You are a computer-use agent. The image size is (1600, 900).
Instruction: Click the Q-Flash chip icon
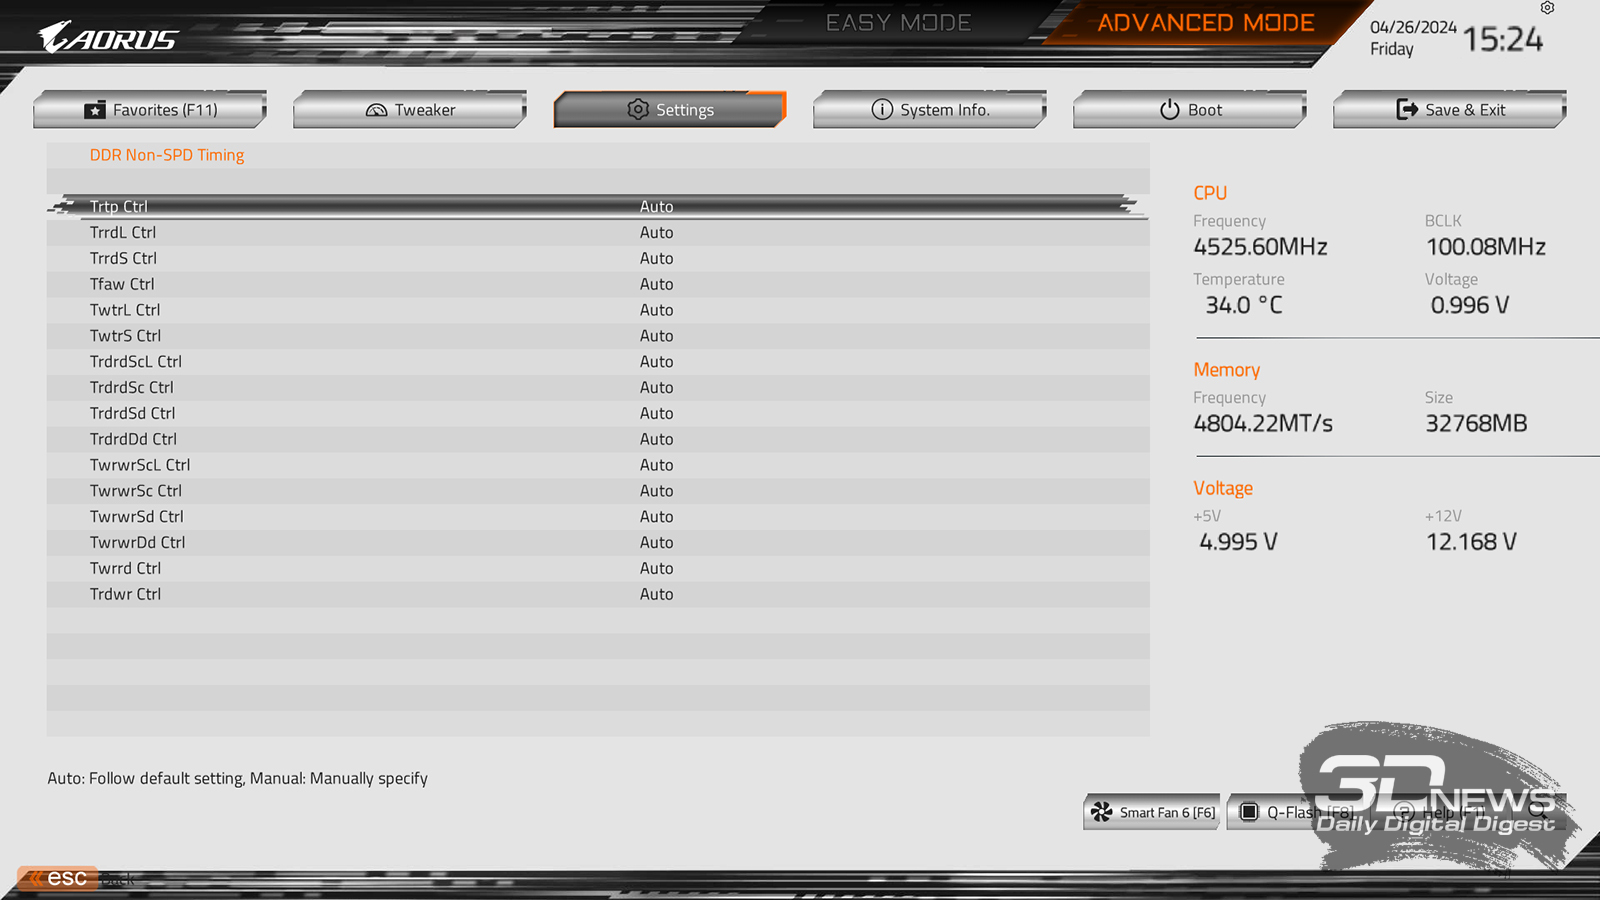click(x=1249, y=812)
